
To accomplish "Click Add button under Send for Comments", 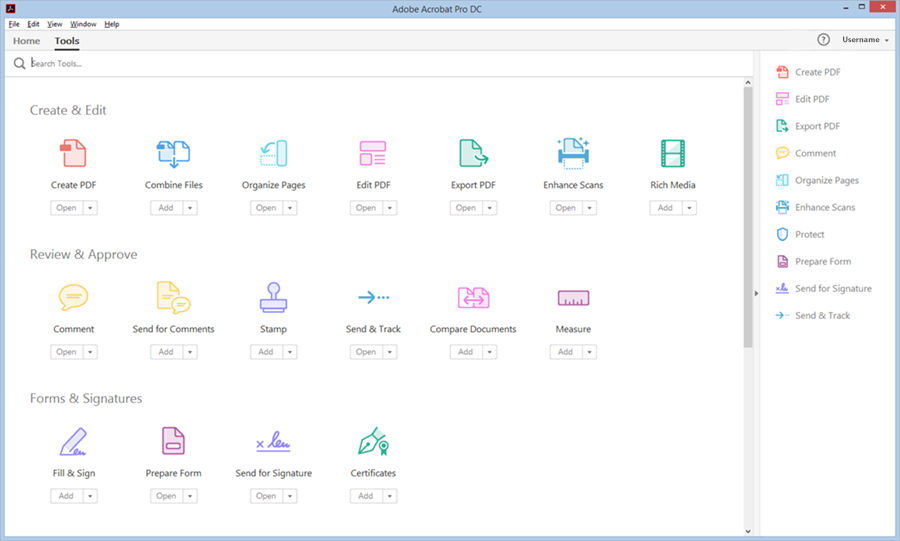I will [x=166, y=352].
